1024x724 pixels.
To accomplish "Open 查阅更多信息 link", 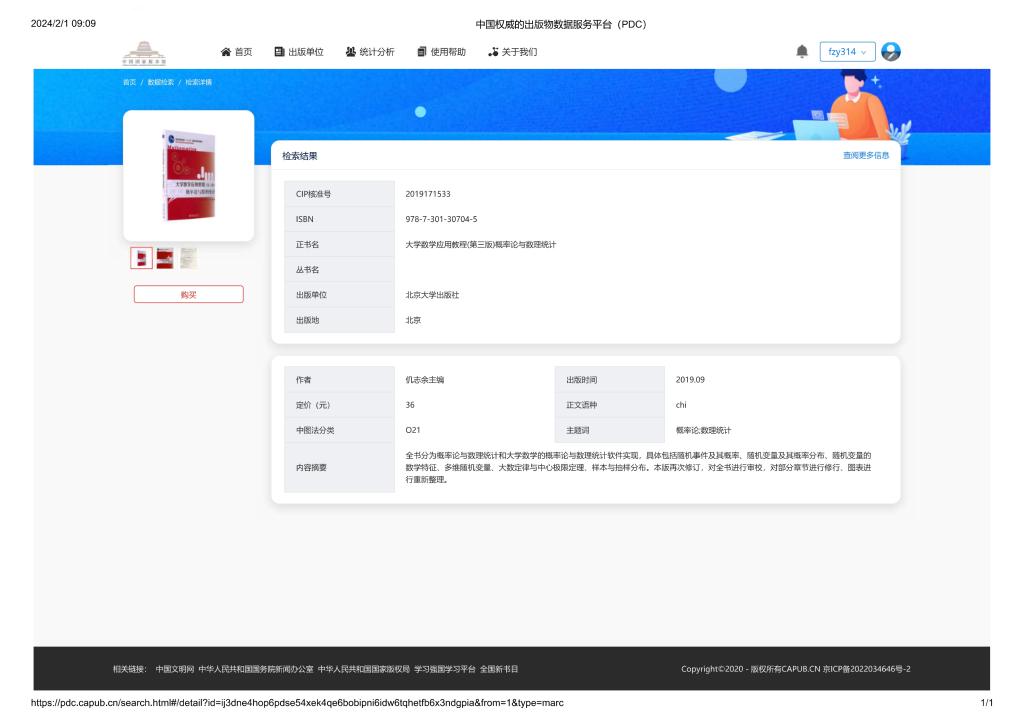I will (x=866, y=155).
